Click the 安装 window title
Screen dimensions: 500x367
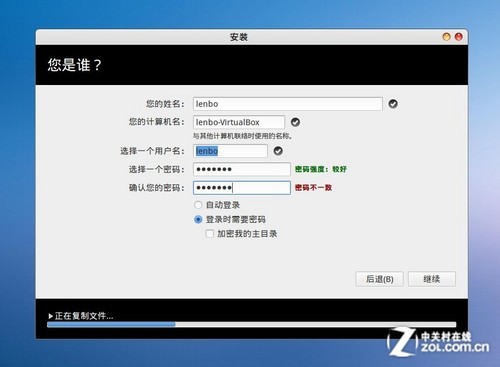[239, 37]
